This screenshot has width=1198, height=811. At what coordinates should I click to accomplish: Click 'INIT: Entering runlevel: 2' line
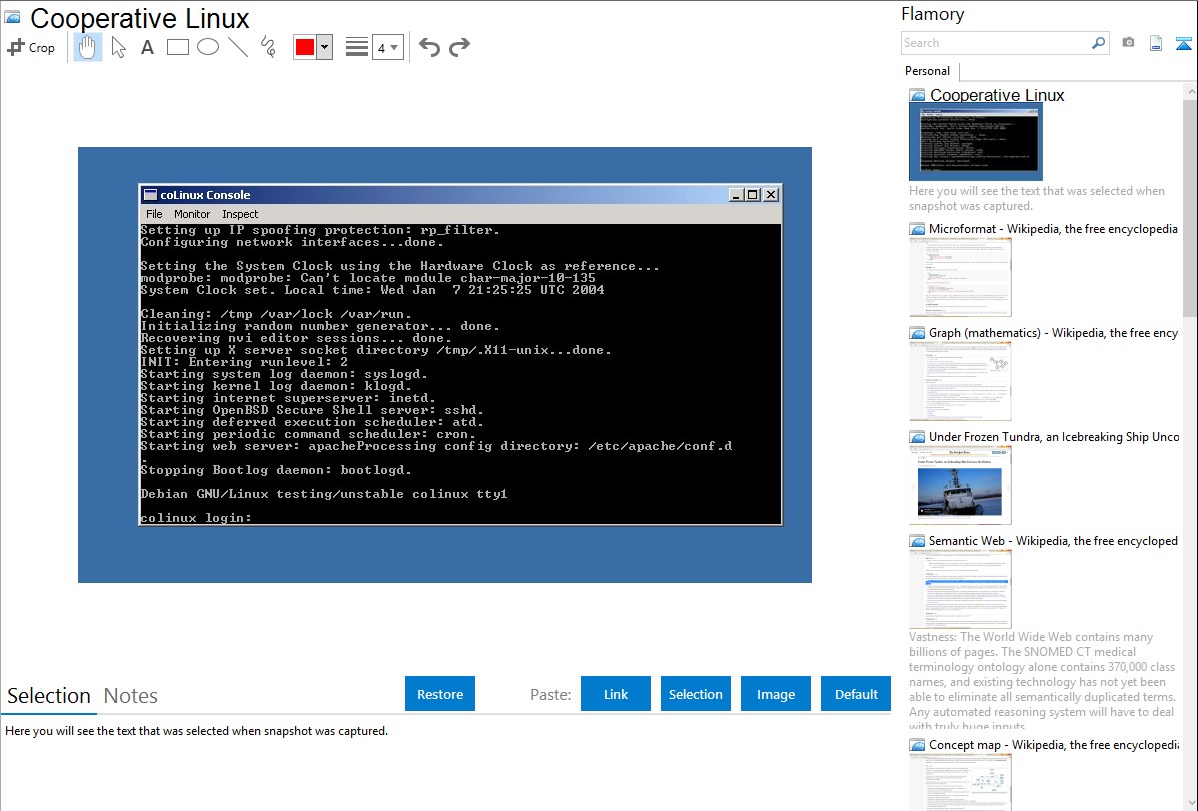click(x=244, y=362)
